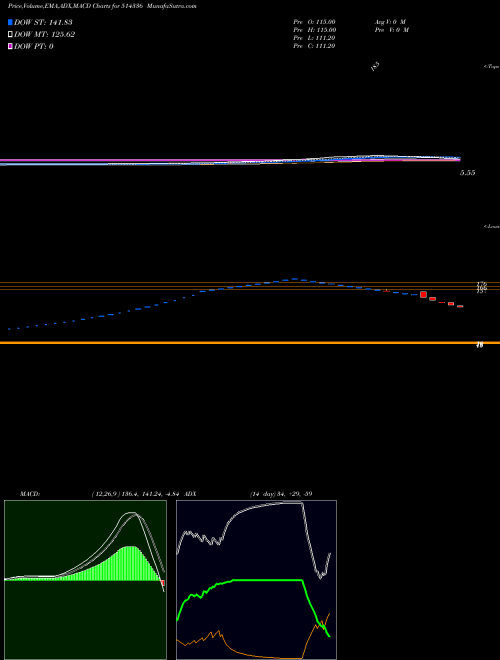Click the large red candlestick in price chart

click(x=423, y=294)
